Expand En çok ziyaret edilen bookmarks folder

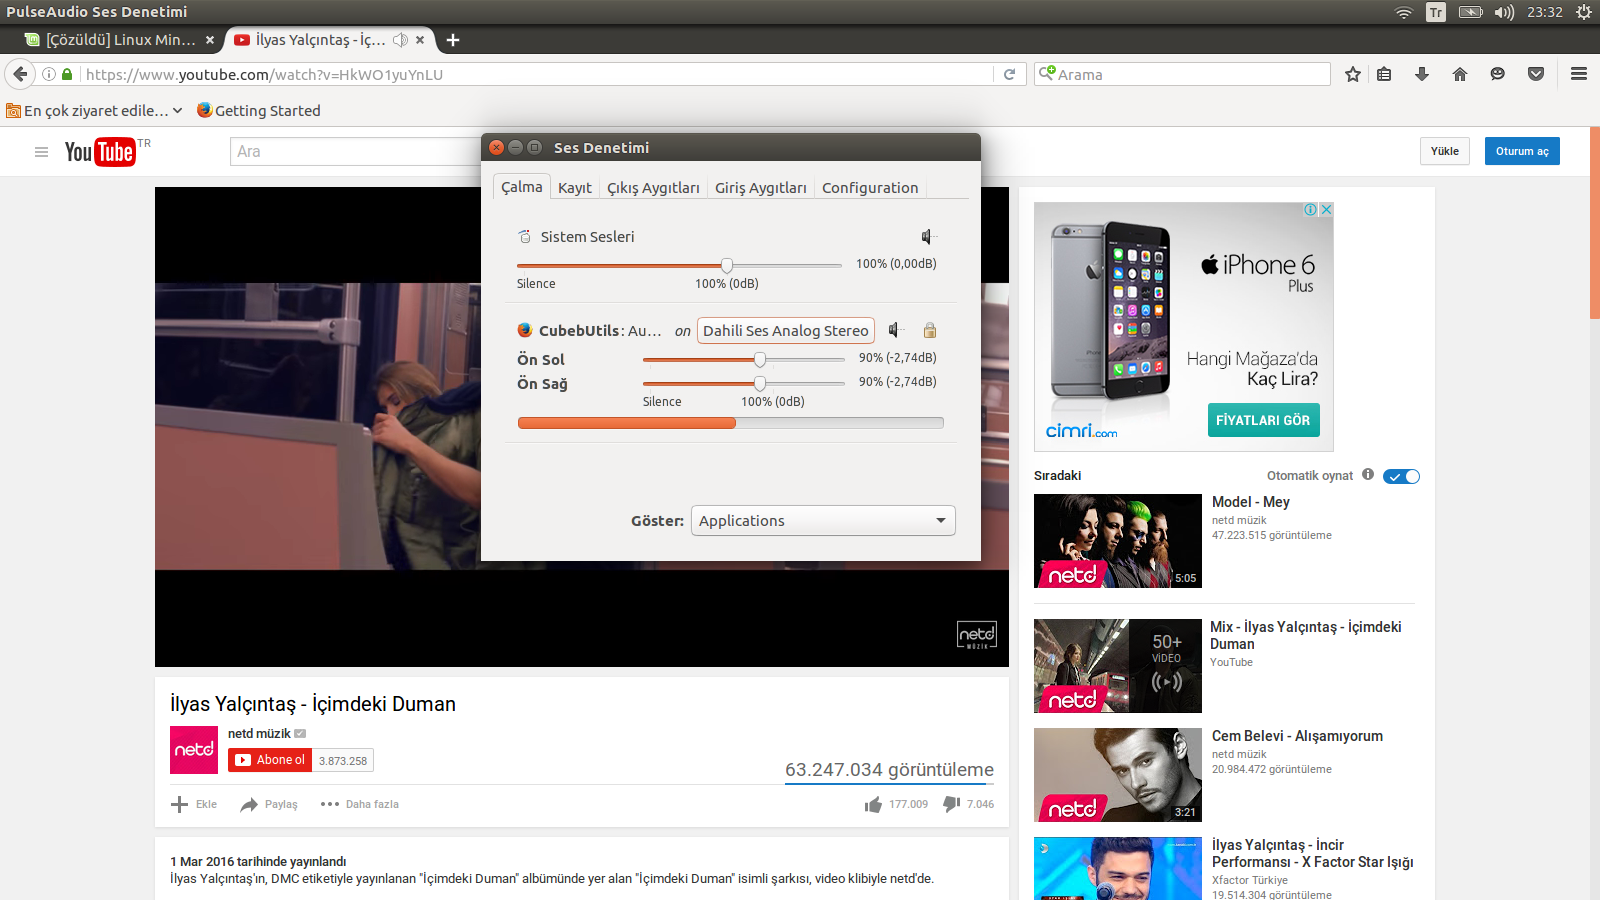95,111
